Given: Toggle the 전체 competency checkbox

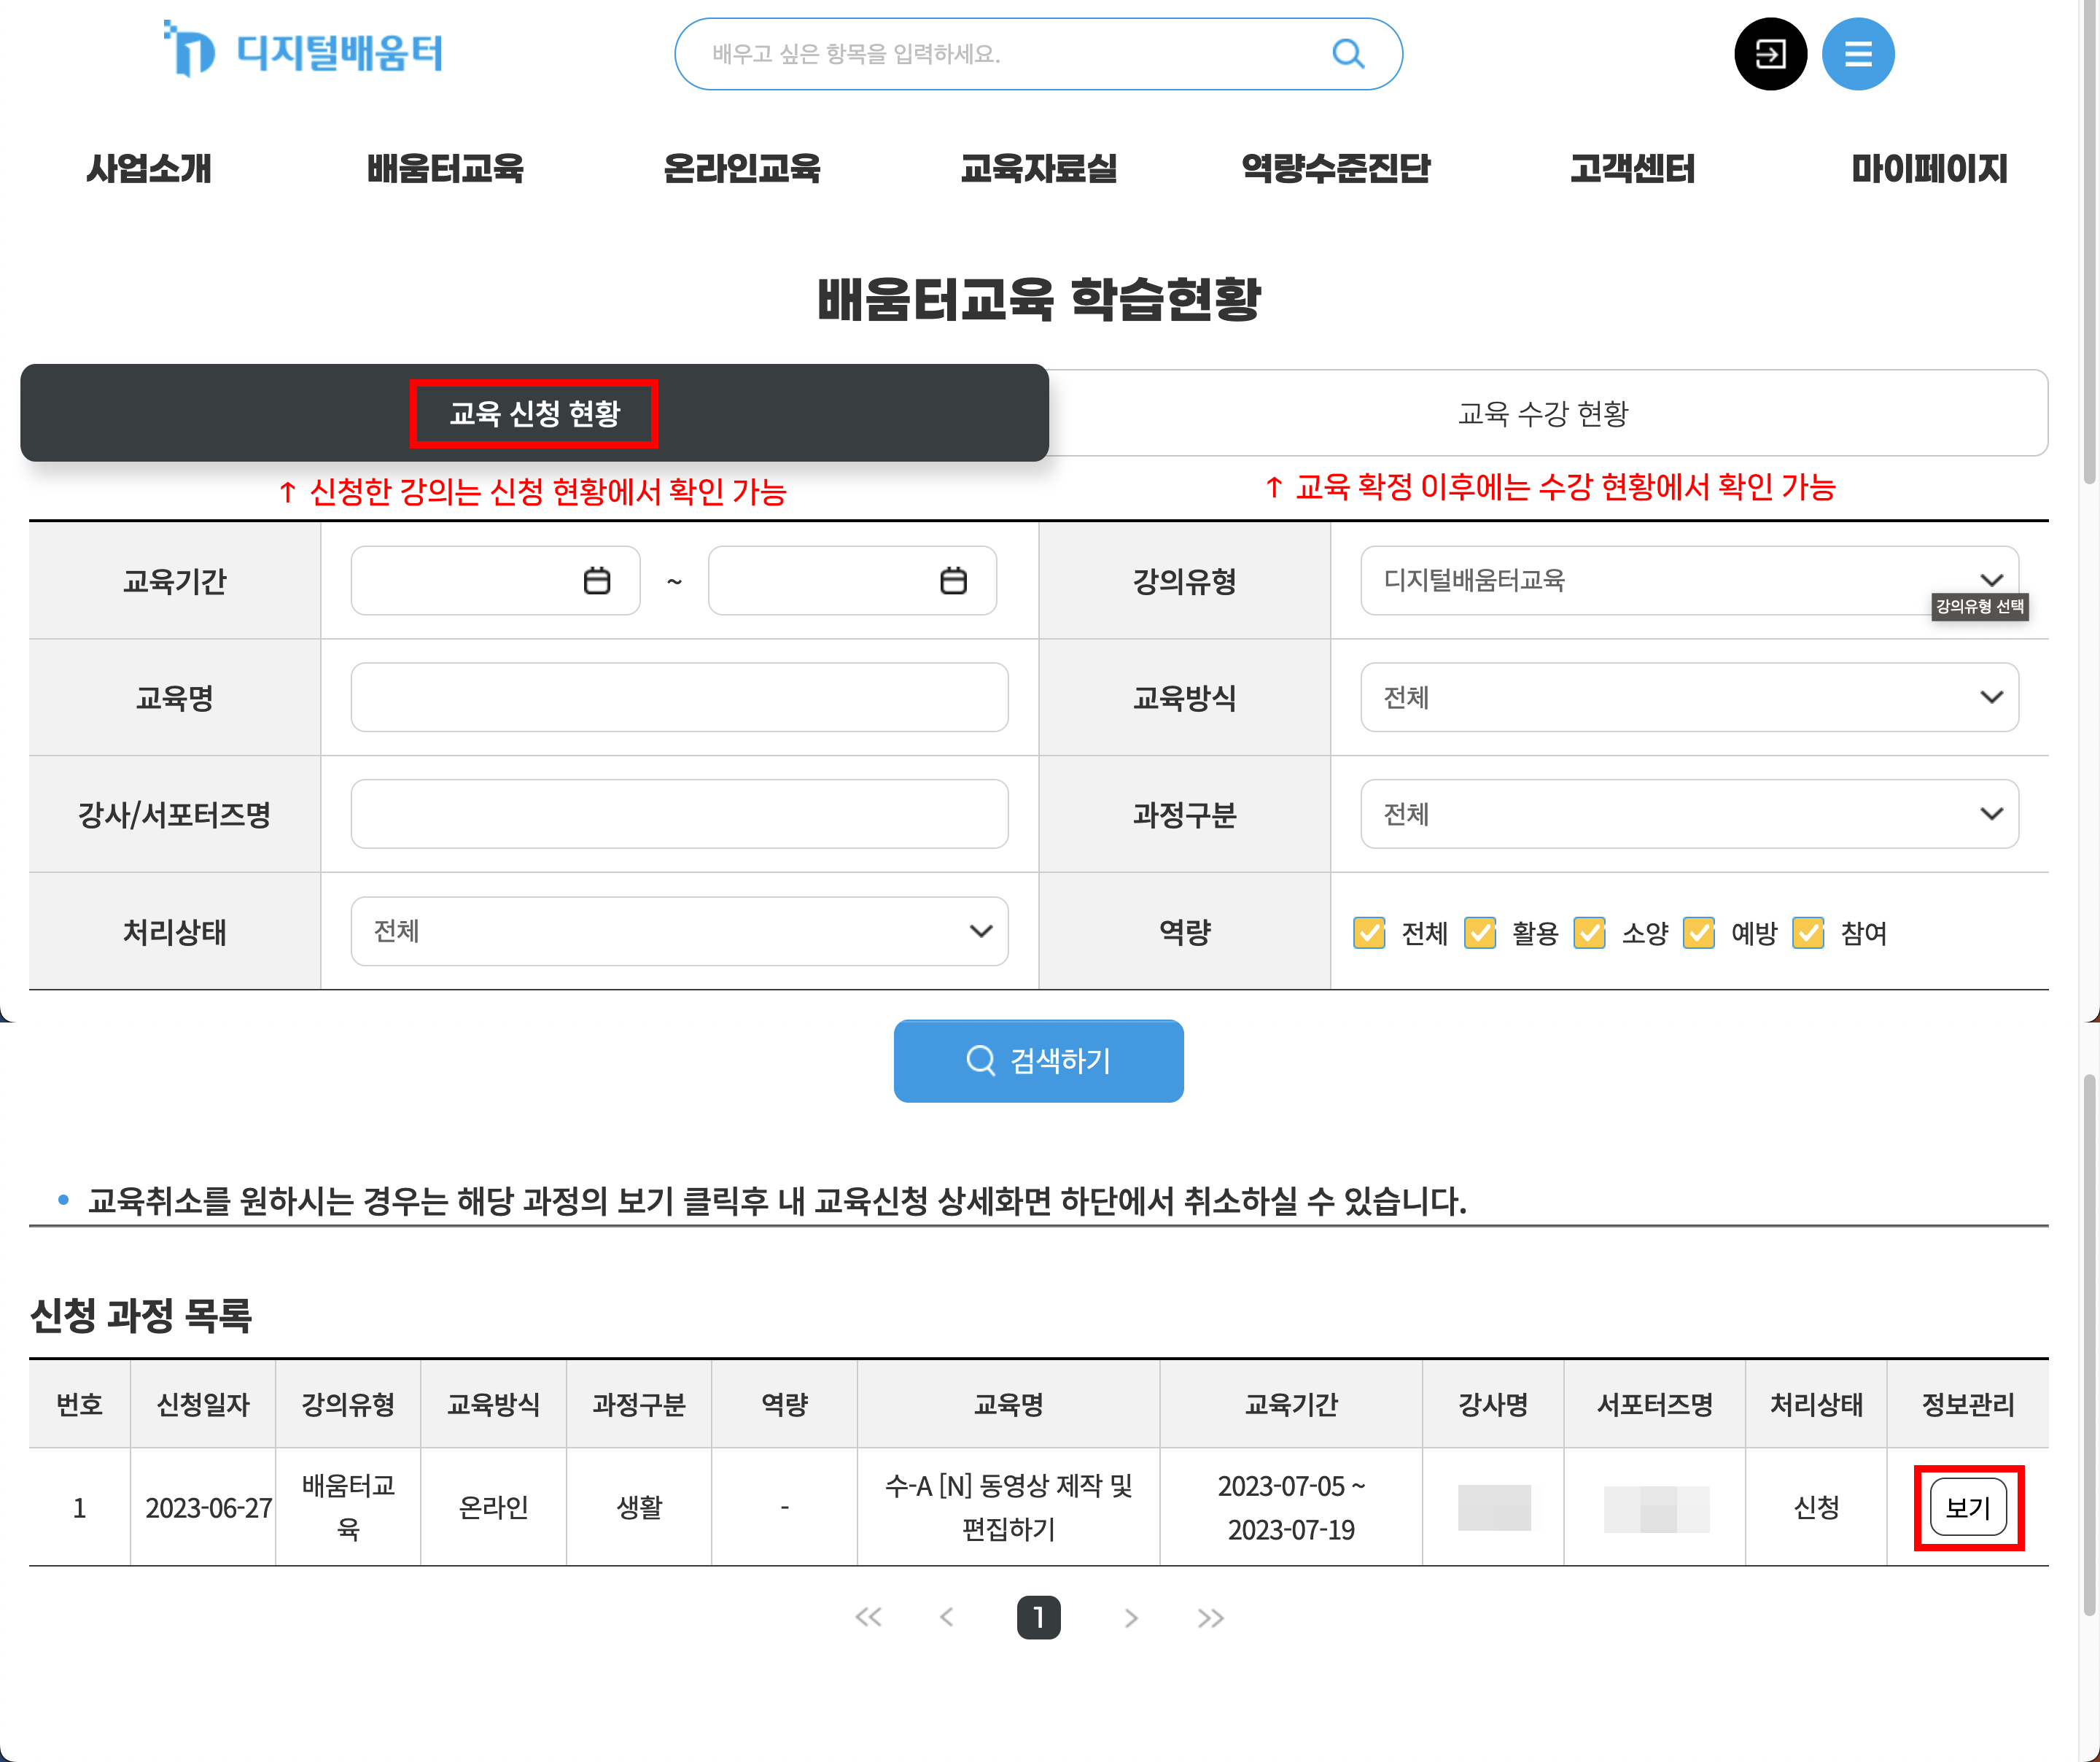Looking at the screenshot, I should coord(1369,932).
